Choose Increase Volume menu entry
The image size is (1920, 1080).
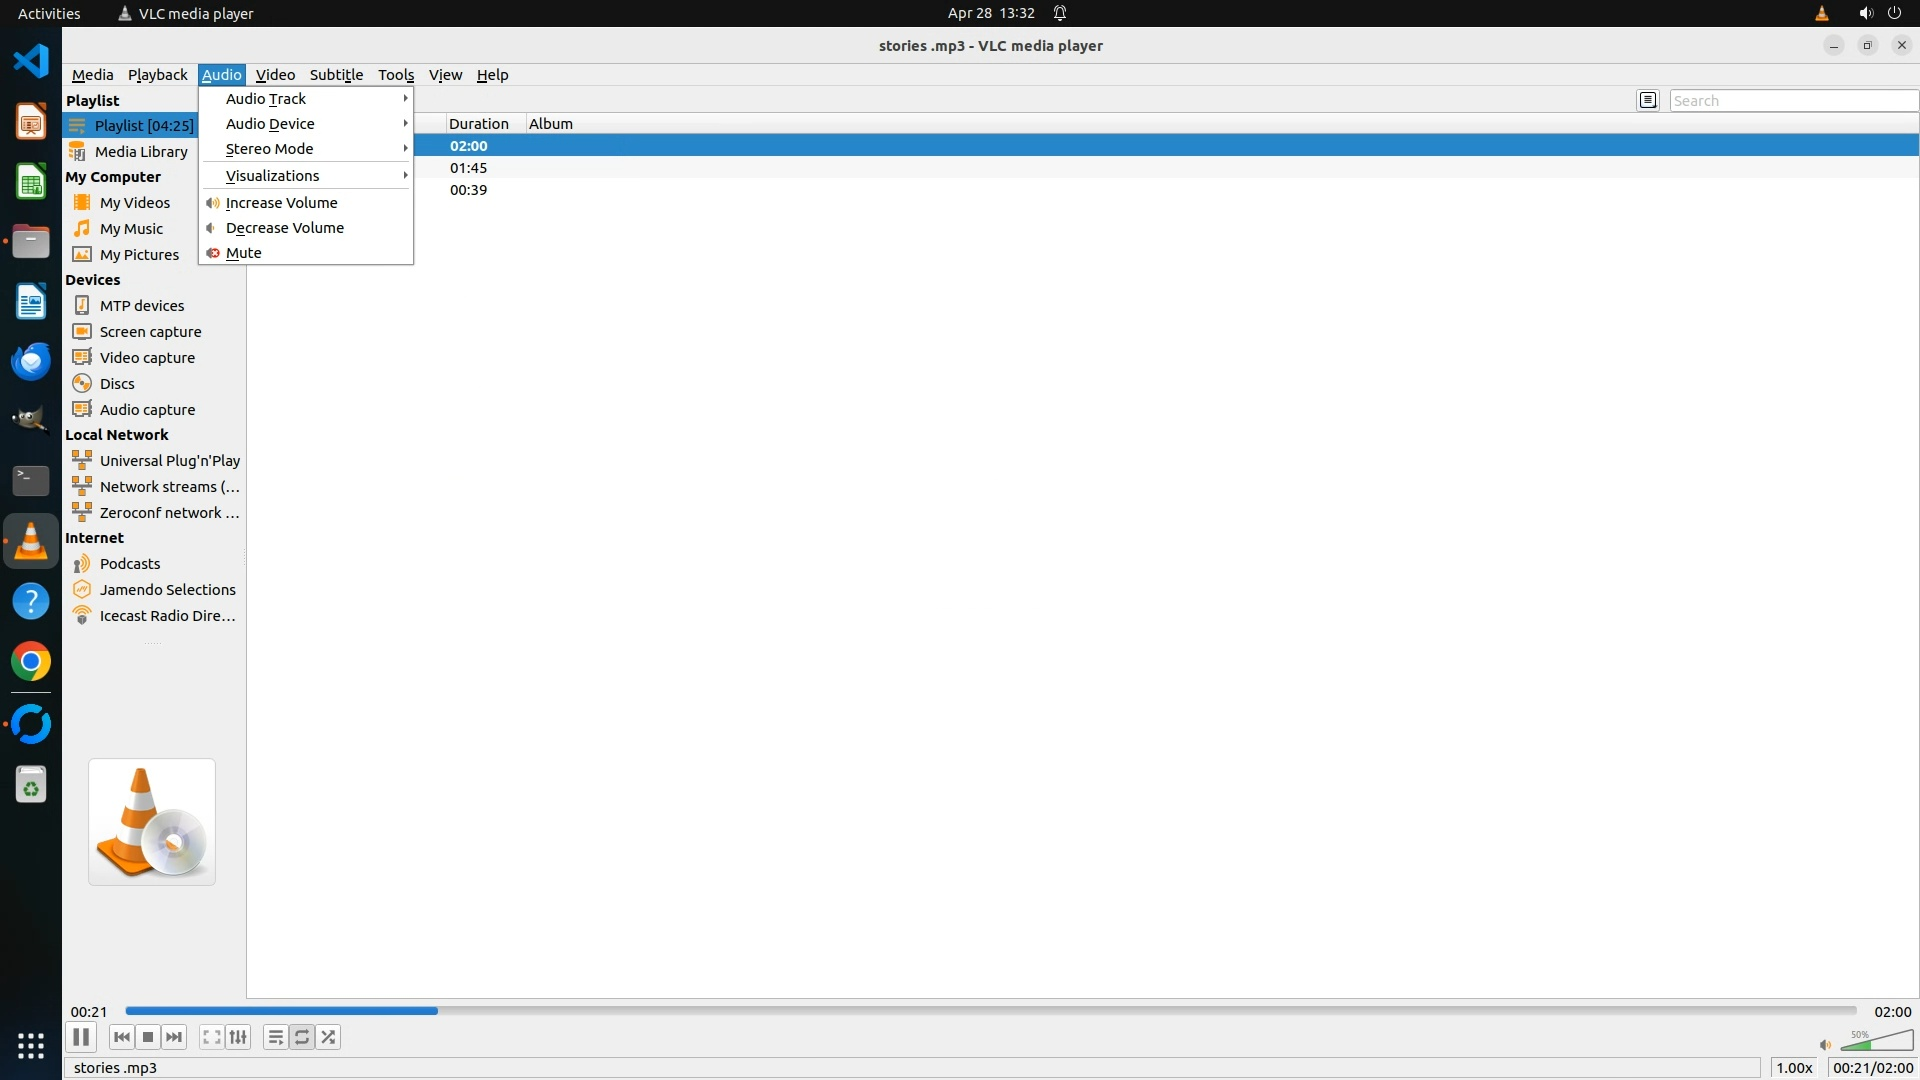pos(282,203)
